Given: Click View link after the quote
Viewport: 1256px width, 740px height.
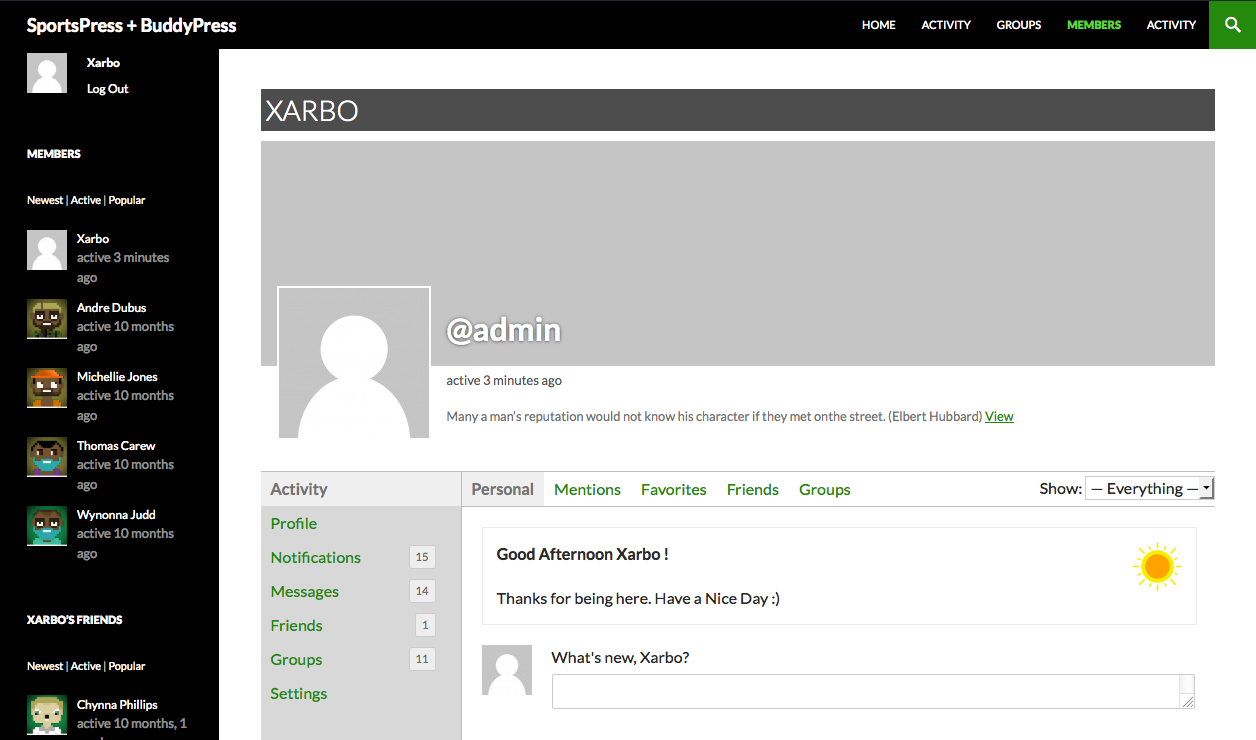Looking at the screenshot, I should coord(999,416).
